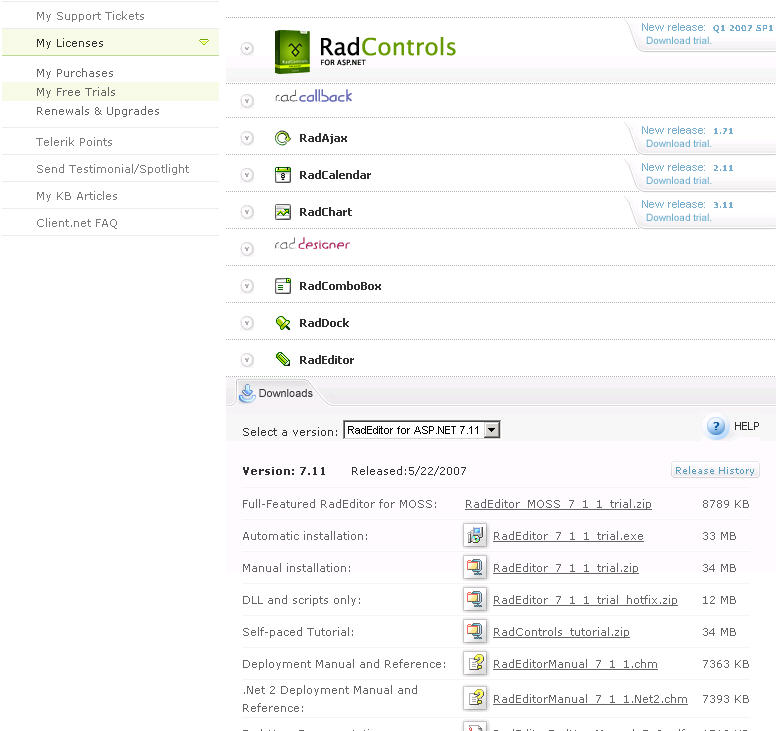
Task: Expand the RadControls product row
Action: click(247, 48)
